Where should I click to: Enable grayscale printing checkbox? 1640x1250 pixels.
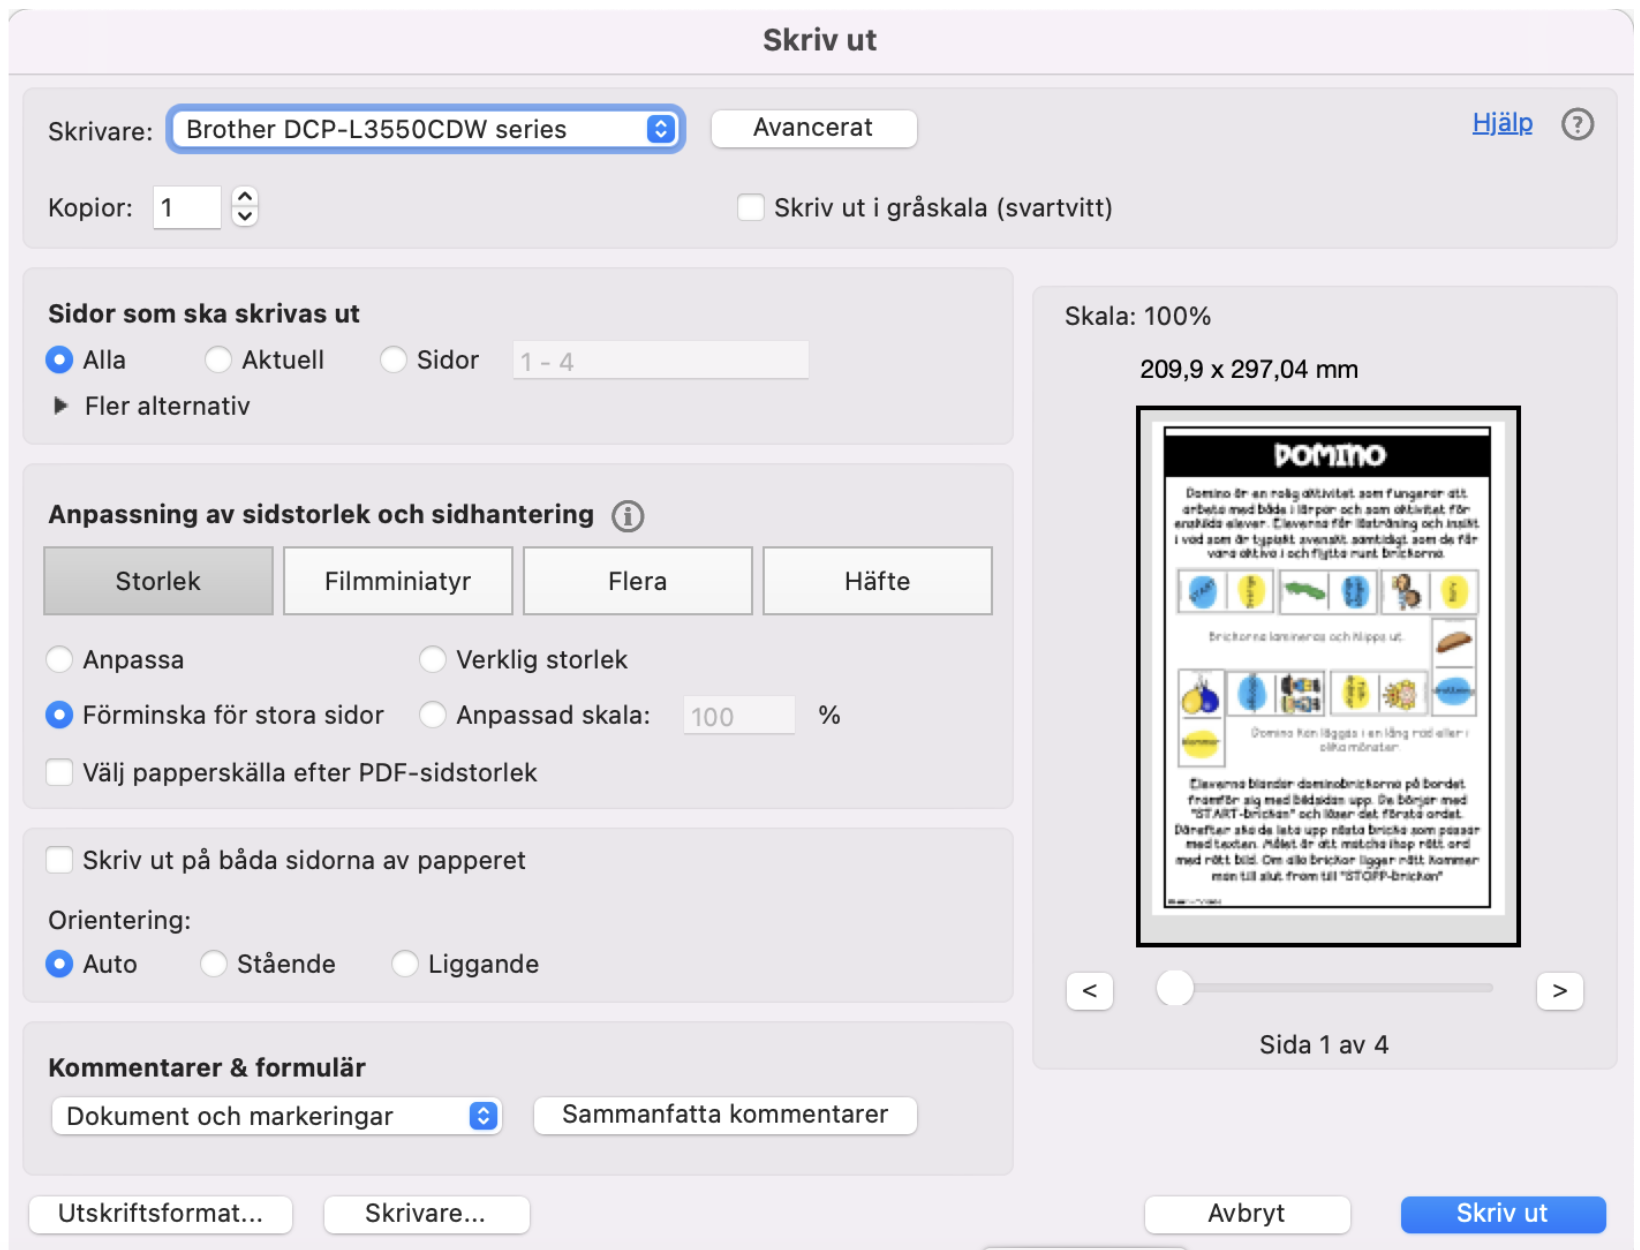(x=750, y=208)
